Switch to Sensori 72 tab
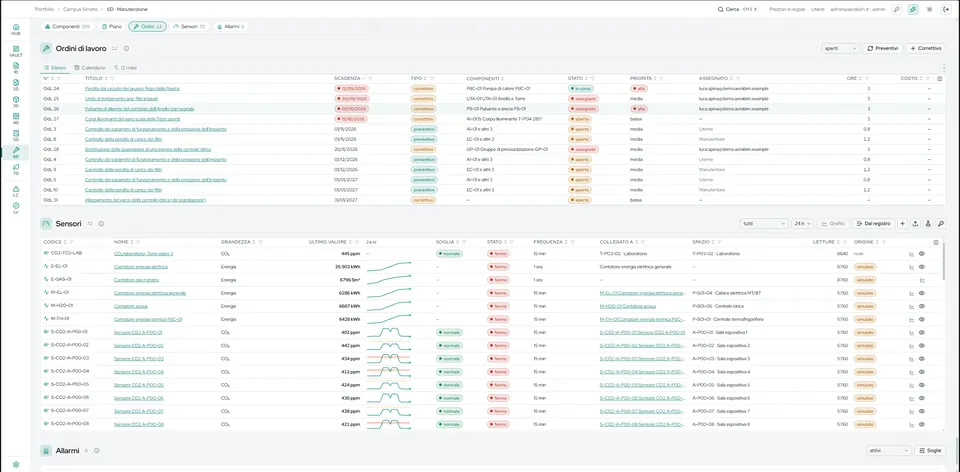 pyautogui.click(x=189, y=26)
